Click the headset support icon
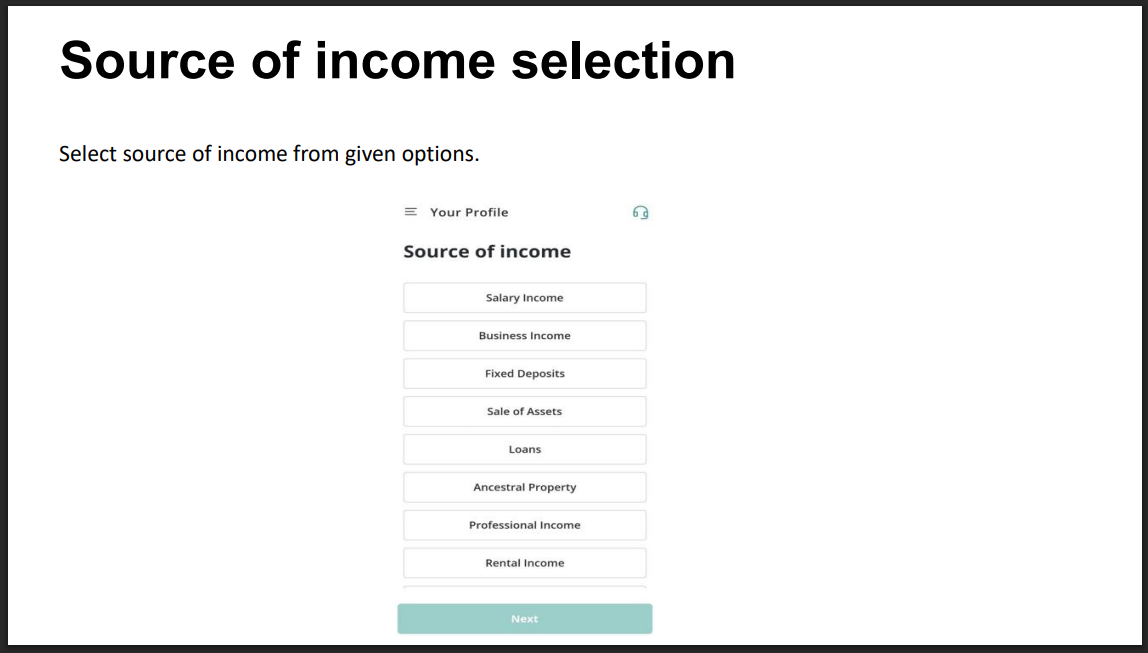 coord(641,212)
